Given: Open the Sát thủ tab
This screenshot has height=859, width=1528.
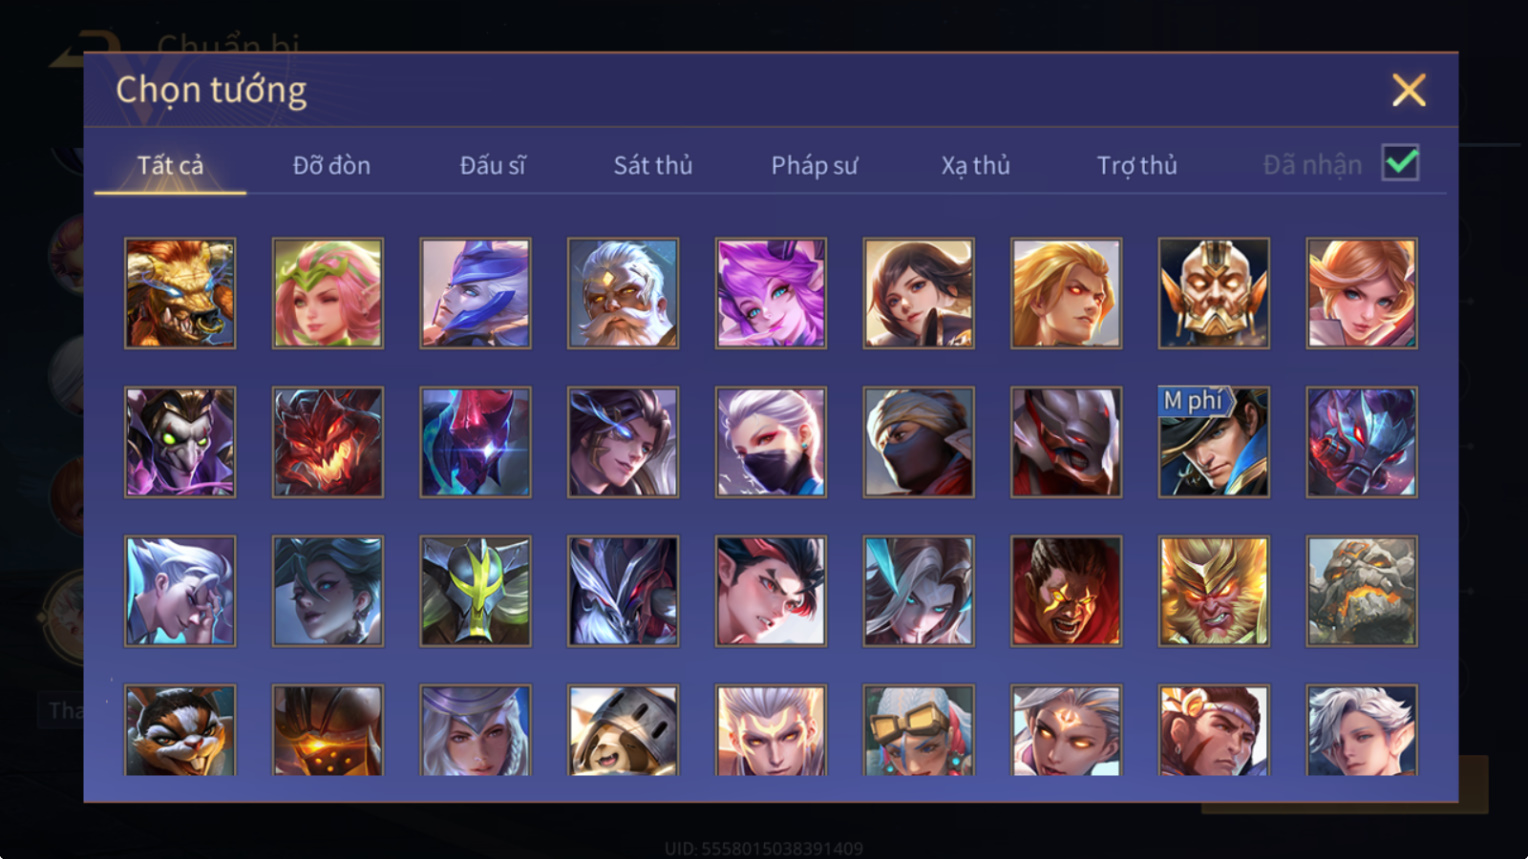Looking at the screenshot, I should click(x=653, y=165).
